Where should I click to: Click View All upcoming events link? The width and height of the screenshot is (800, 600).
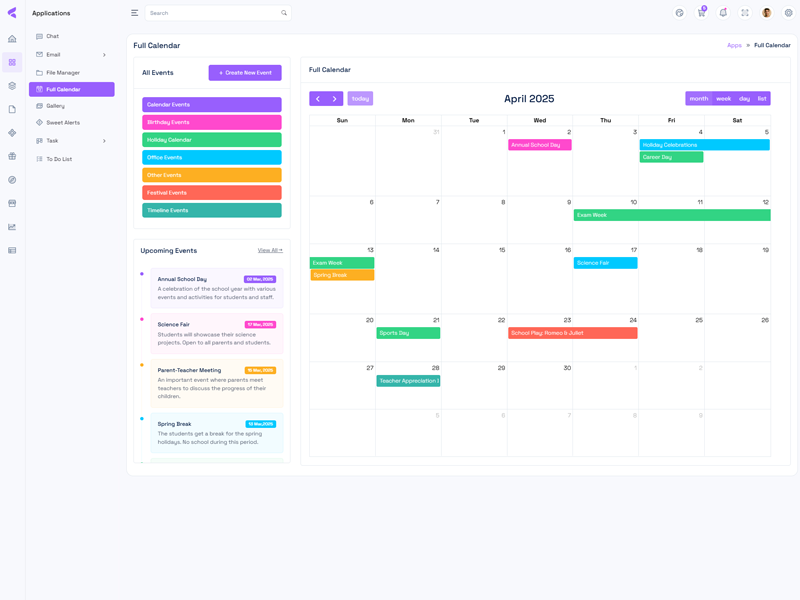point(269,250)
